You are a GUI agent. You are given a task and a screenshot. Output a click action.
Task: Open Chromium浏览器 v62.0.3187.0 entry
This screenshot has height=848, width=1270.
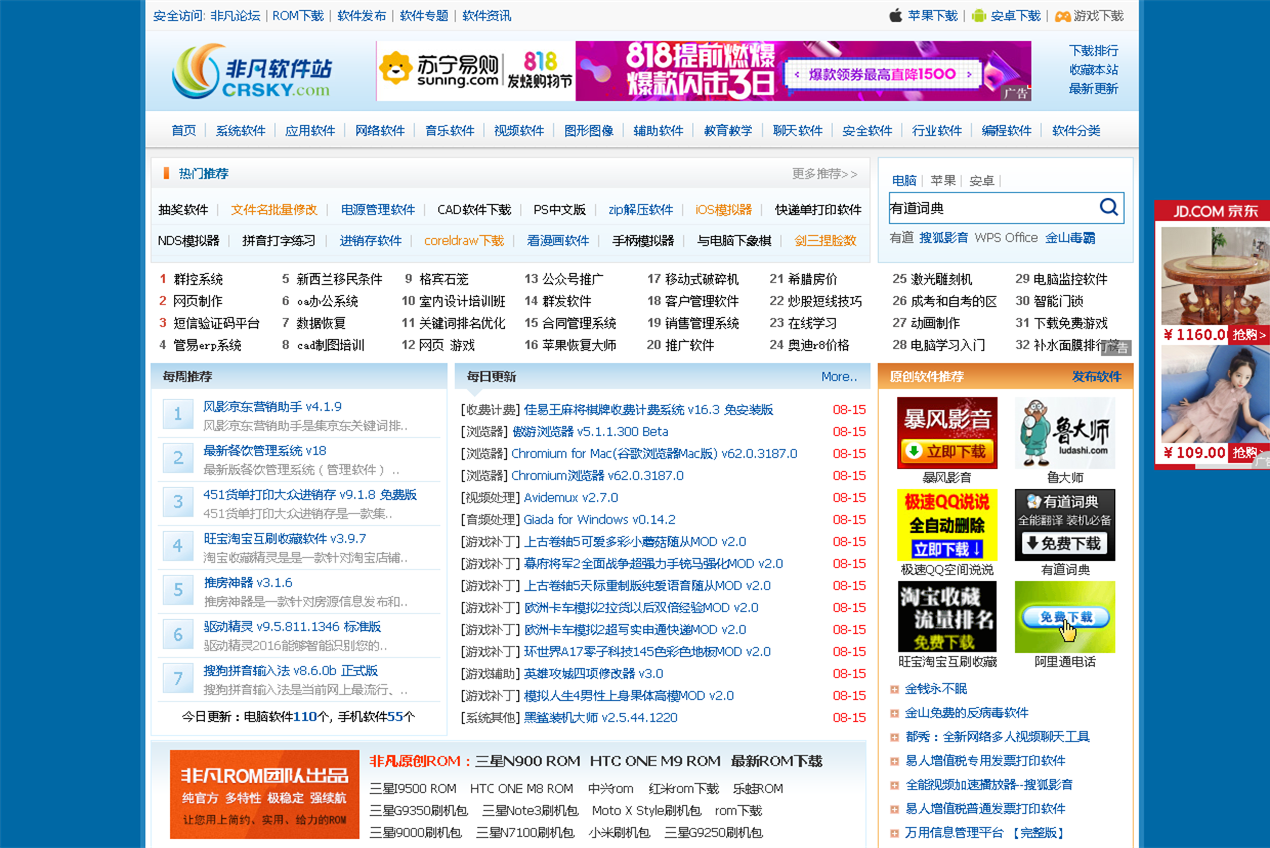pyautogui.click(x=598, y=475)
